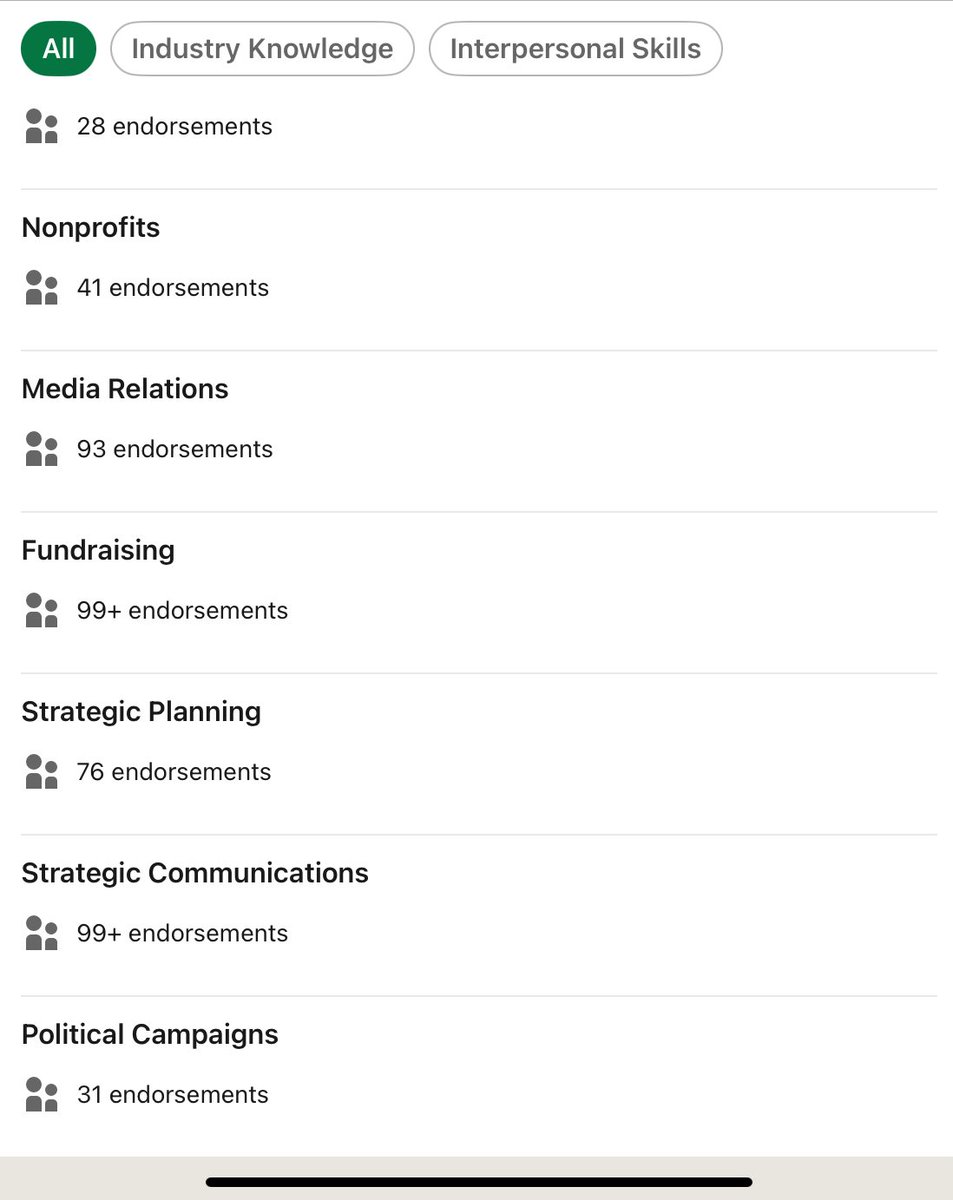
Task: Open the Fundraising skill heading
Action: (x=98, y=550)
